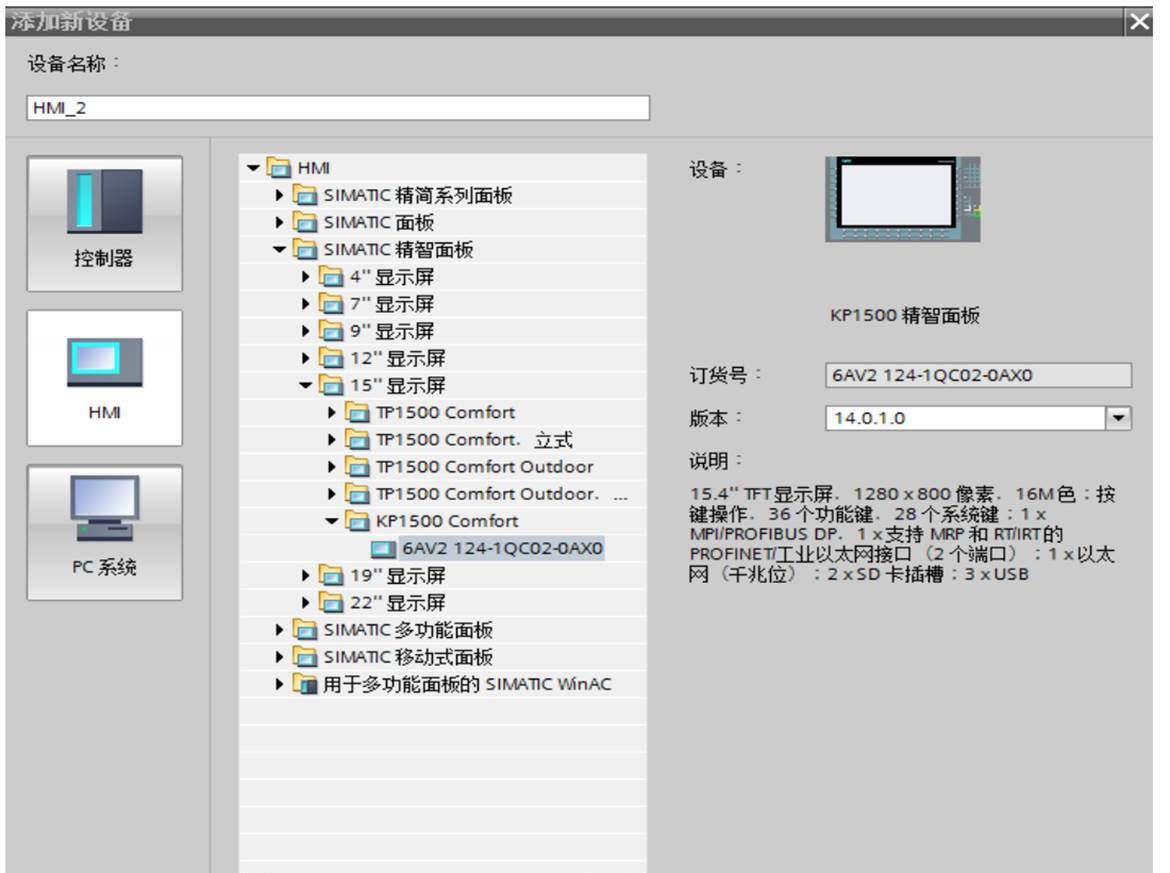The height and width of the screenshot is (873, 1170).
Task: Expand SIMATIC 精简系列面板 node arrow
Action: click(x=279, y=195)
